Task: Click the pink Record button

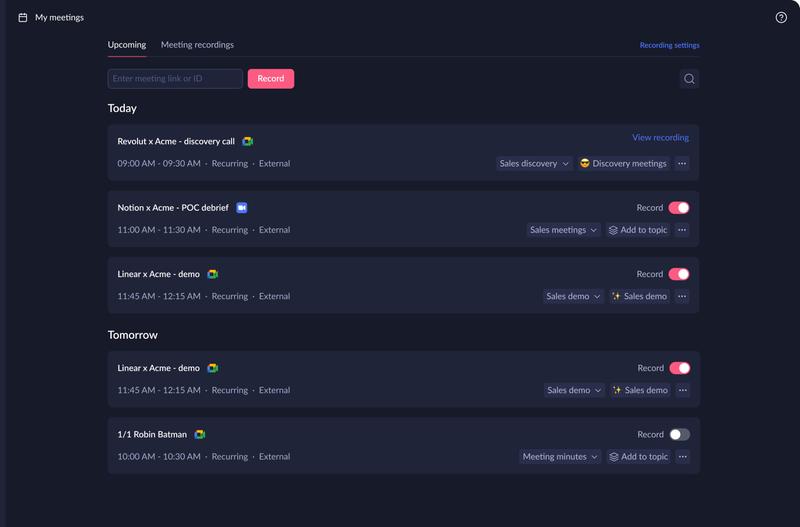Action: (x=271, y=79)
